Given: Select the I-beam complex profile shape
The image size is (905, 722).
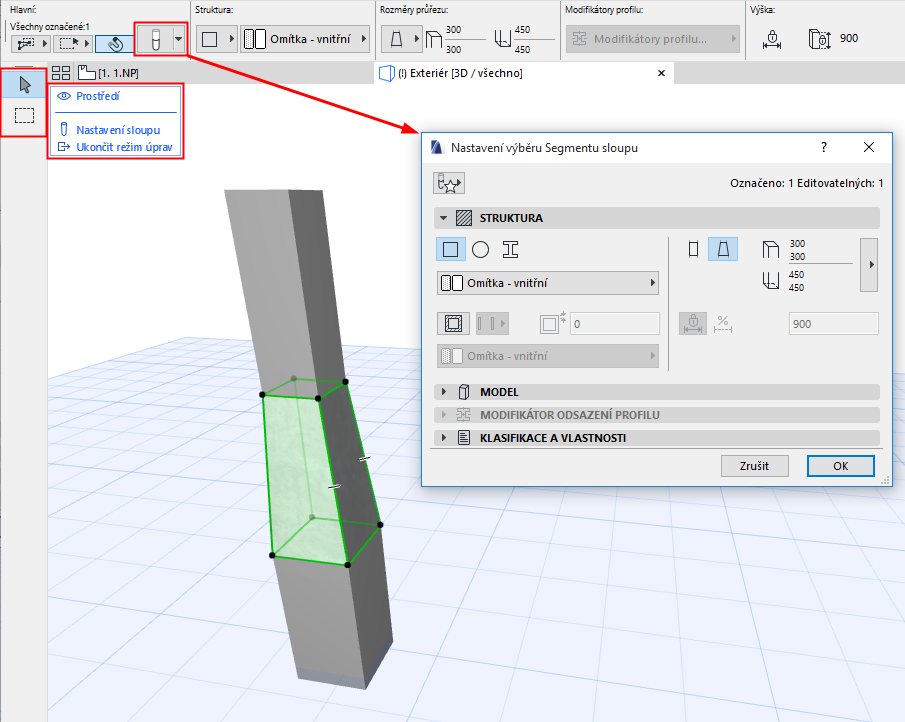Looking at the screenshot, I should 510,249.
